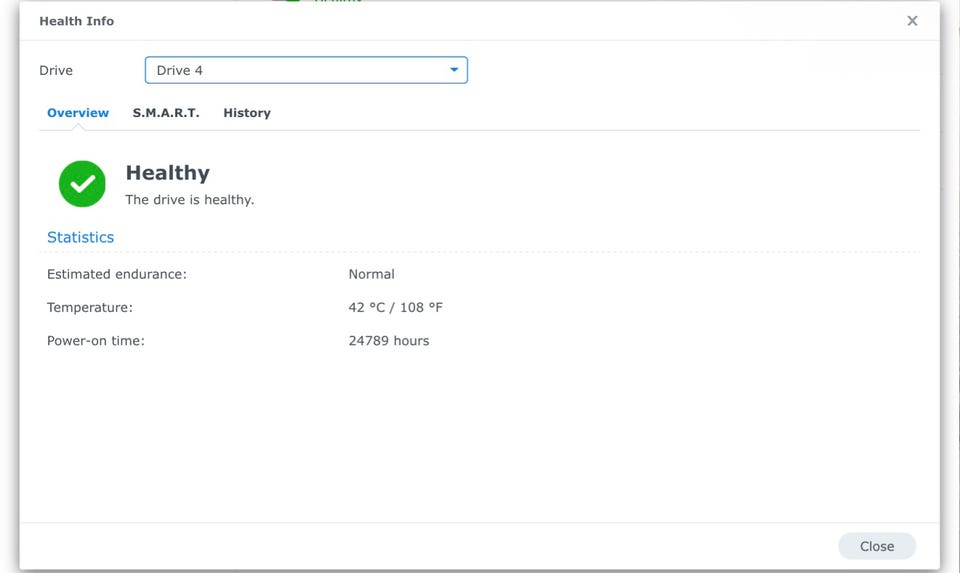This screenshot has height=573, width=960.
Task: Click the green Healthy checkmark icon
Action: (x=82, y=184)
